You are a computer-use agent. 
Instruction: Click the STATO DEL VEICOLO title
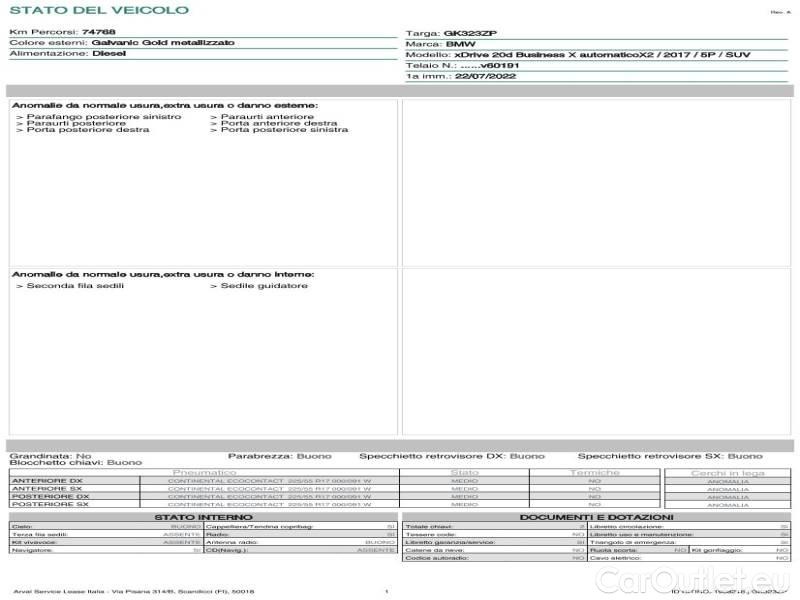pyautogui.click(x=98, y=10)
